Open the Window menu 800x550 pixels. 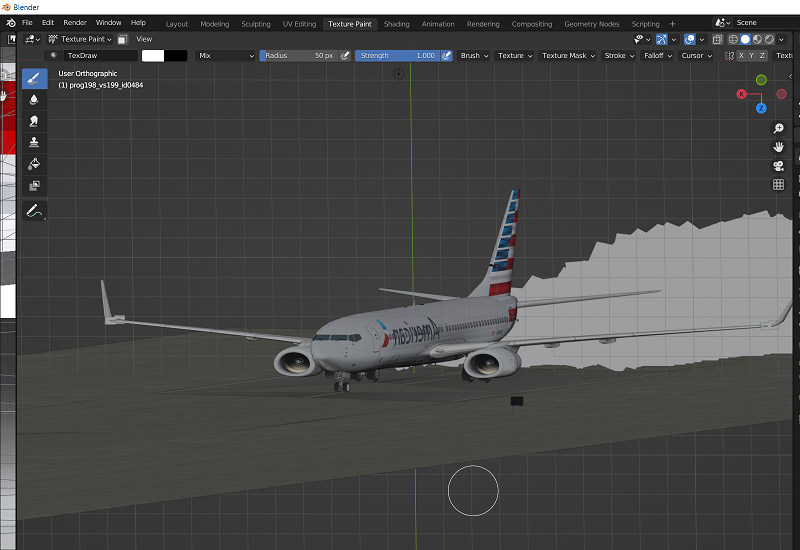[109, 22]
